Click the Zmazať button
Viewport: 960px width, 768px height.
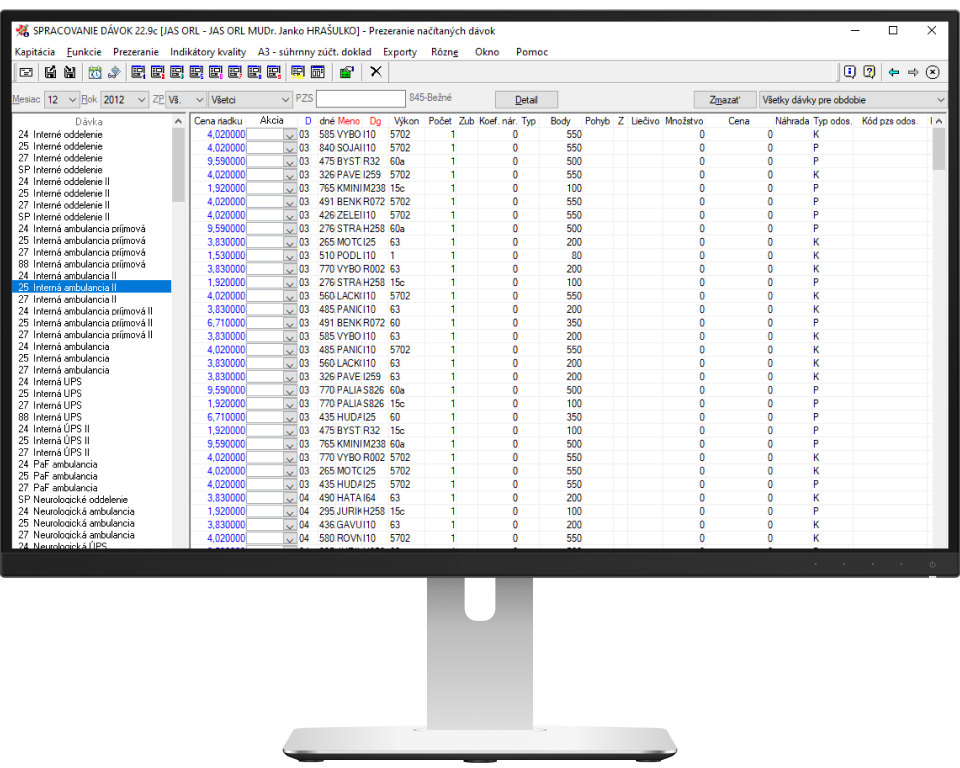click(725, 100)
